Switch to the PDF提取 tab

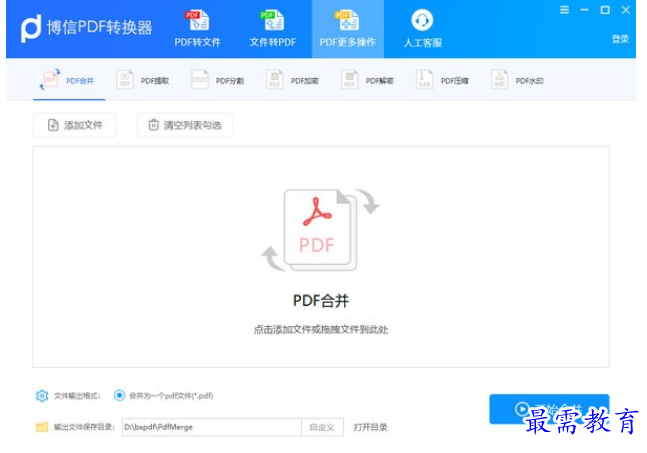point(143,80)
